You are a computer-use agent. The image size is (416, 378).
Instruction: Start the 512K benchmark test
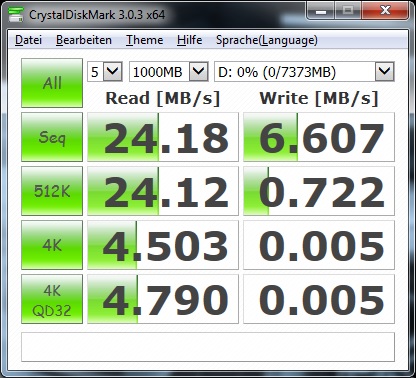[52, 191]
